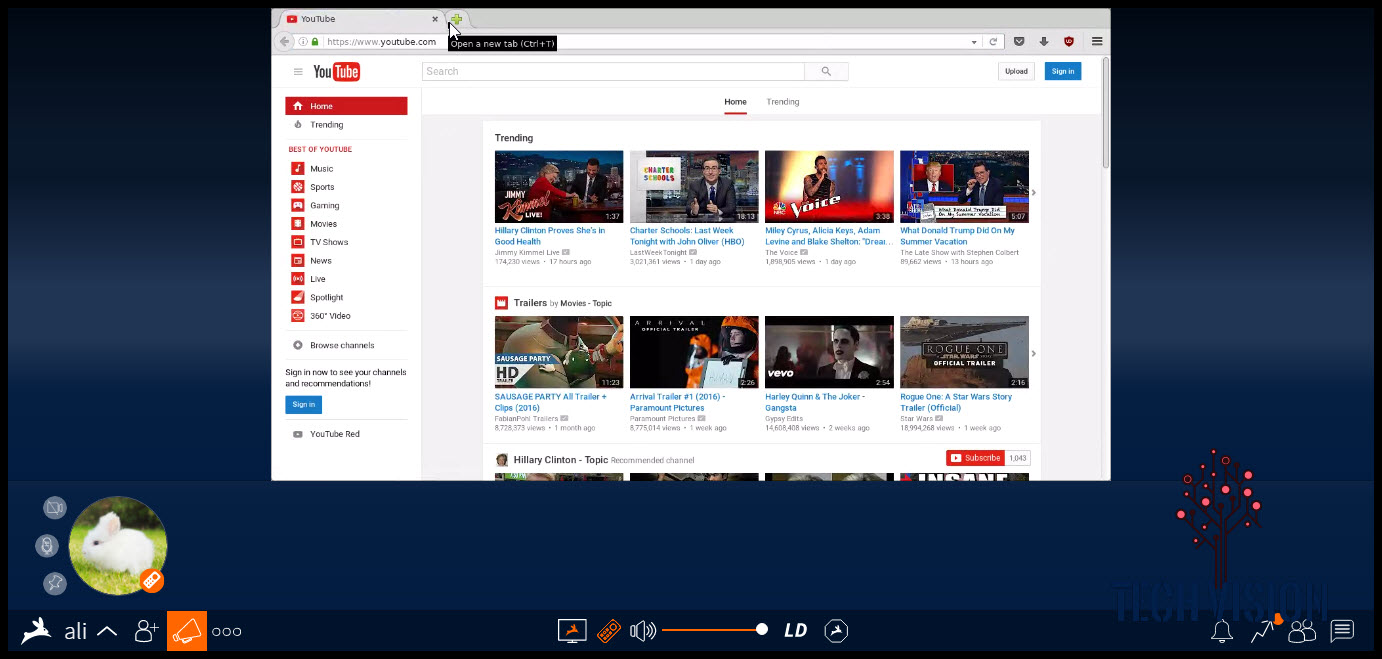Open the address bar history dropdown arrow
Screen dimensions: 1382x659
pos(974,42)
